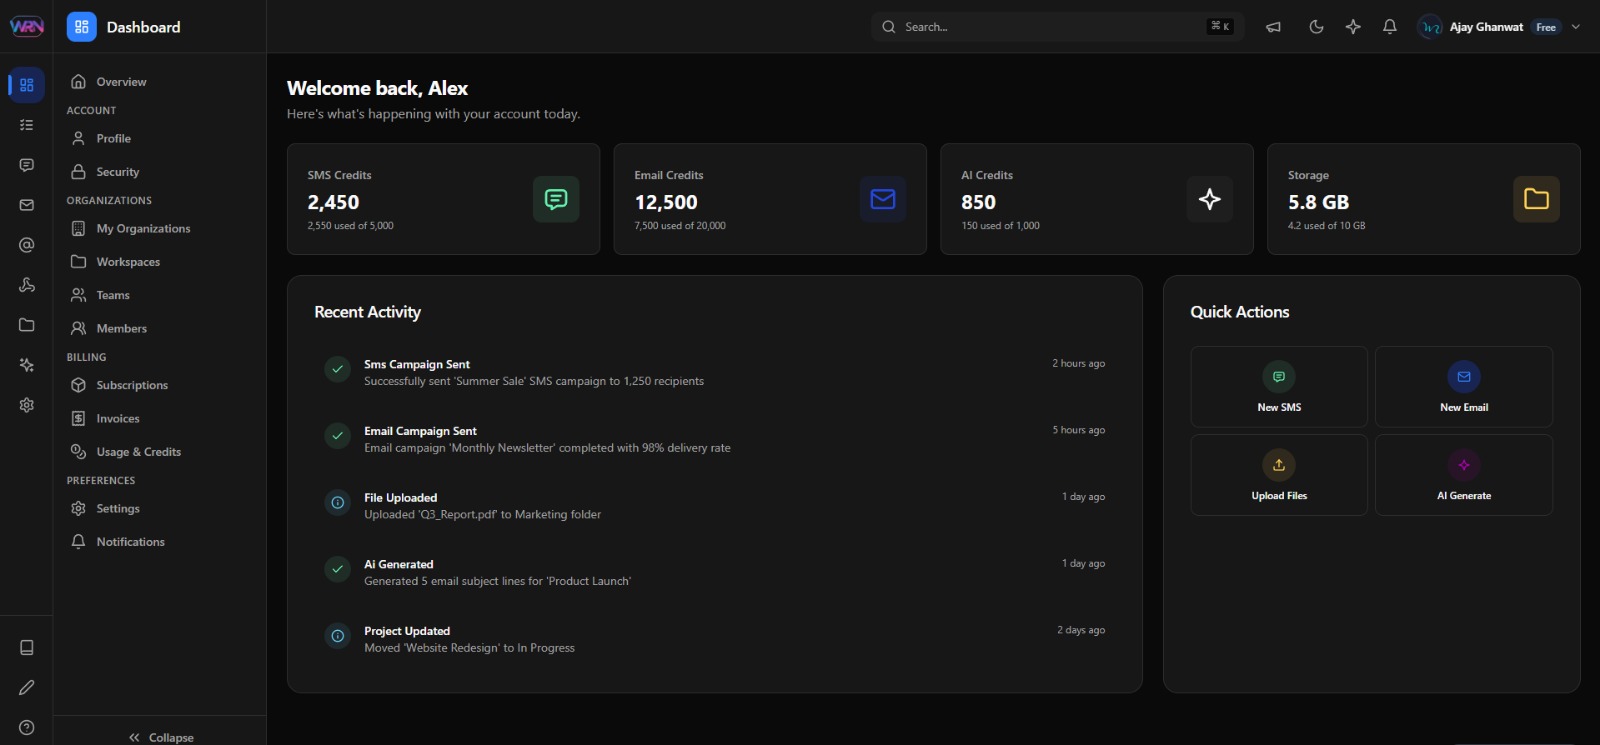The width and height of the screenshot is (1600, 745).
Task: Click Email Credits value 12,500
Action: tap(666, 202)
